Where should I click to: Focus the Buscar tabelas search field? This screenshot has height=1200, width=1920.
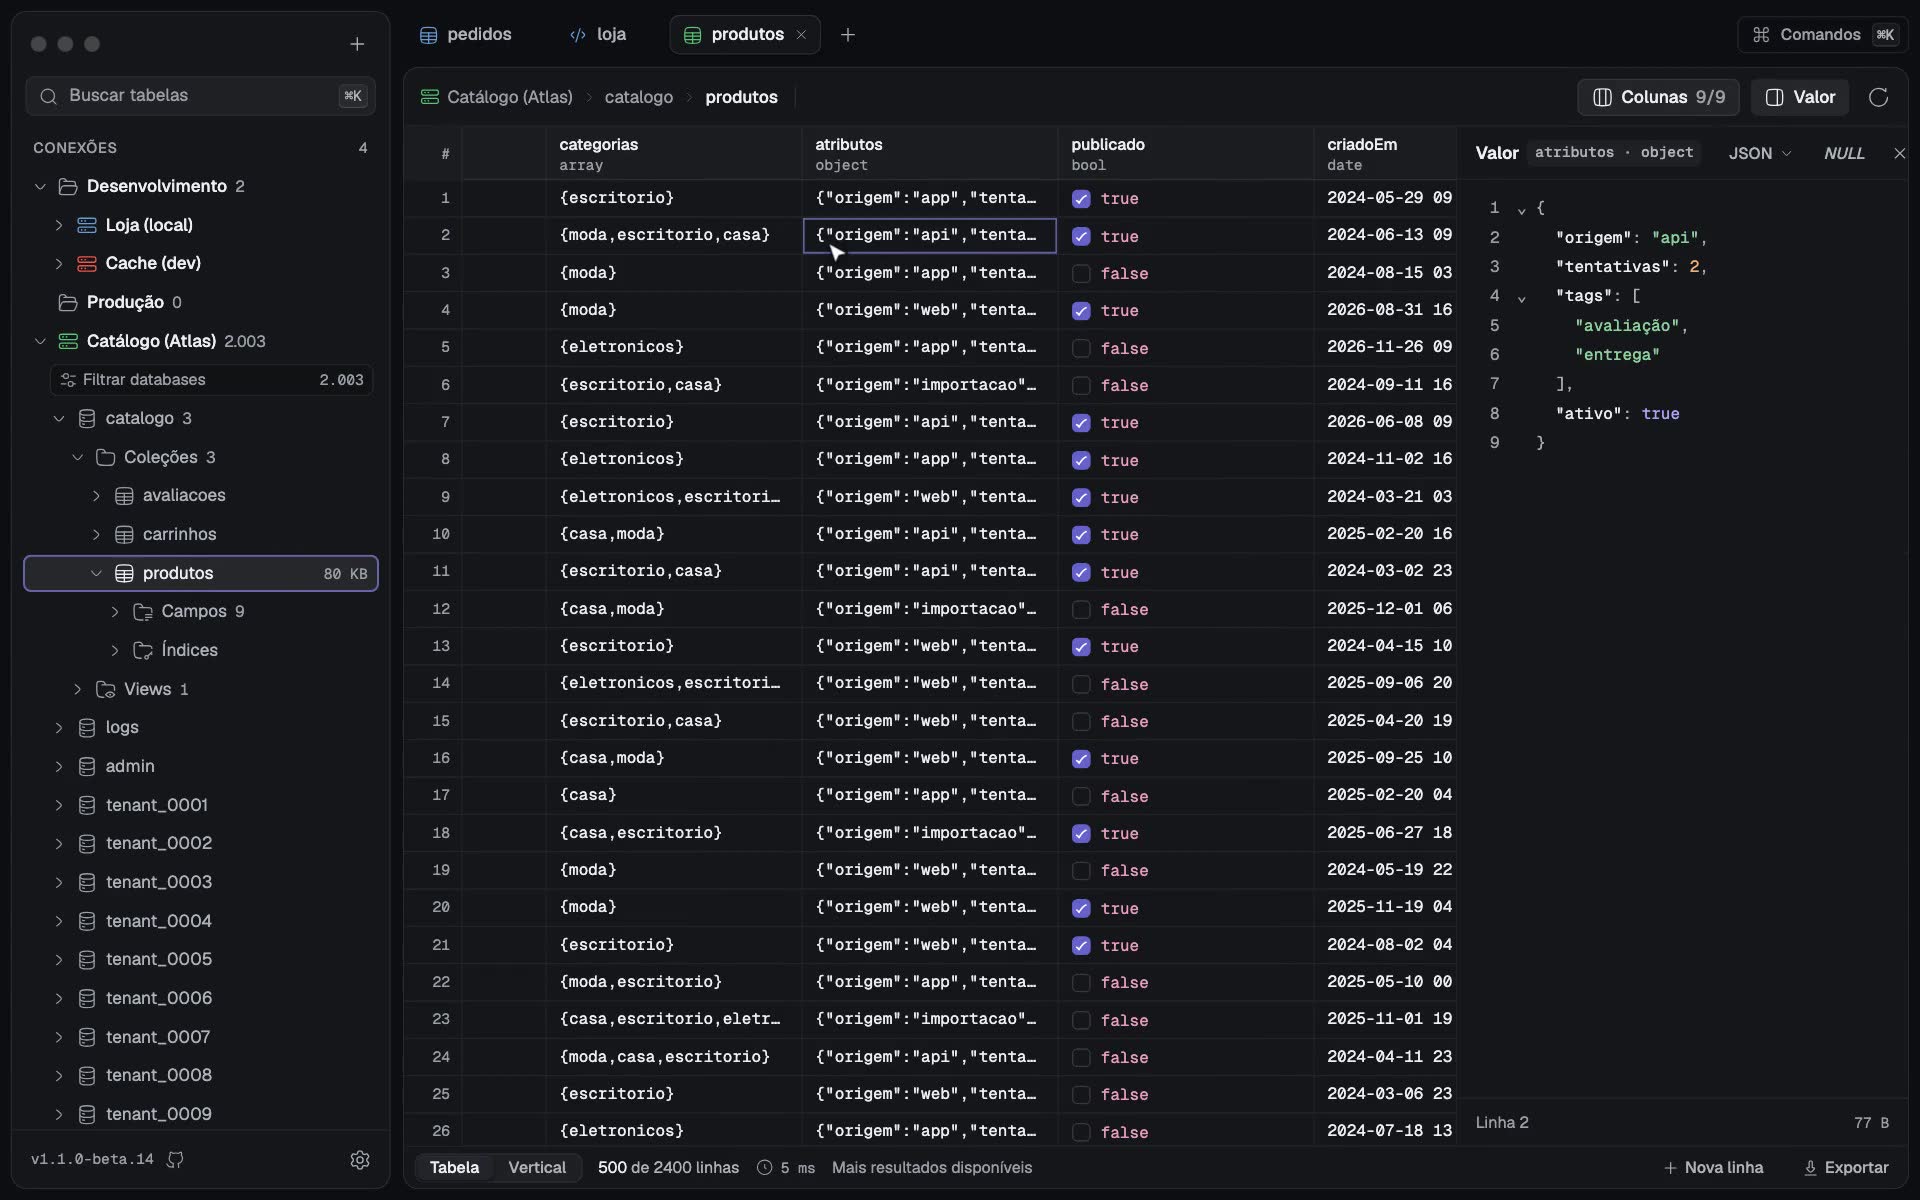pos(201,96)
